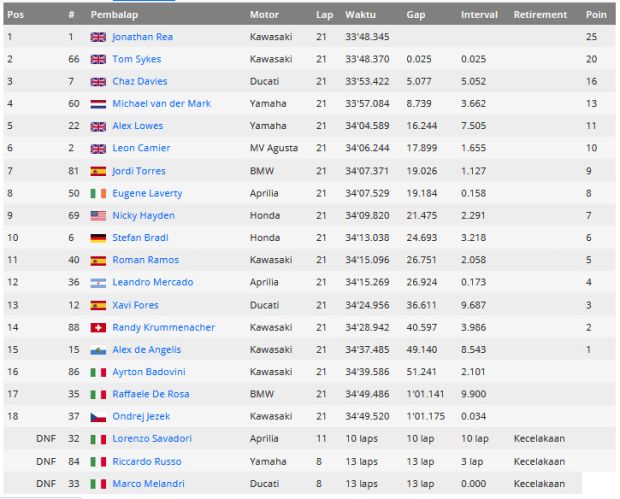Image resolution: width=620 pixels, height=499 pixels.
Task: Open Roman Ramos rider link
Action: point(146,260)
